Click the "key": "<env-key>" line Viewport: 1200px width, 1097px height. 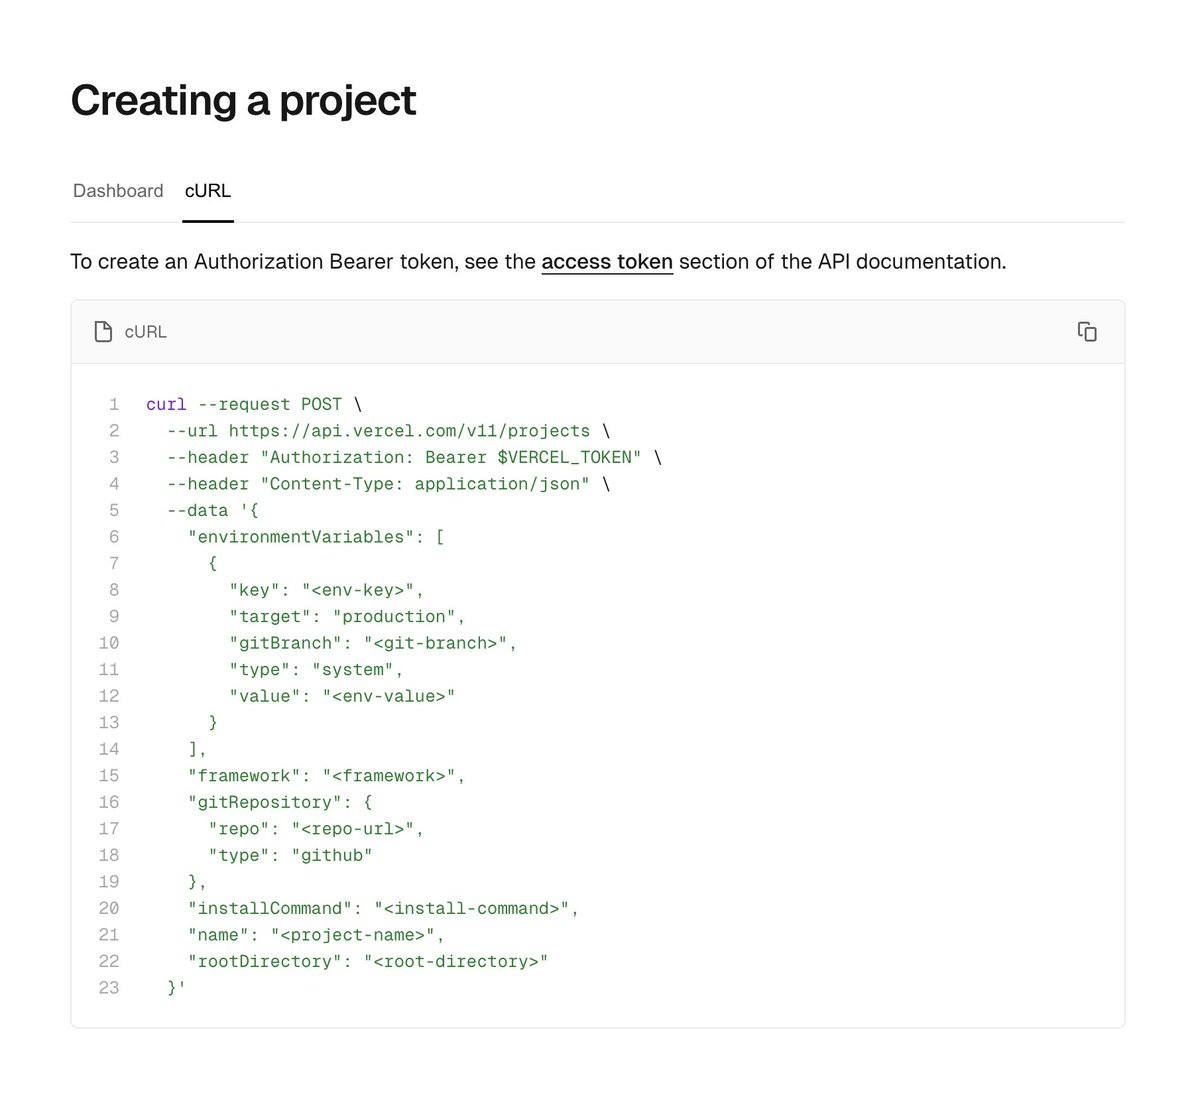point(327,590)
